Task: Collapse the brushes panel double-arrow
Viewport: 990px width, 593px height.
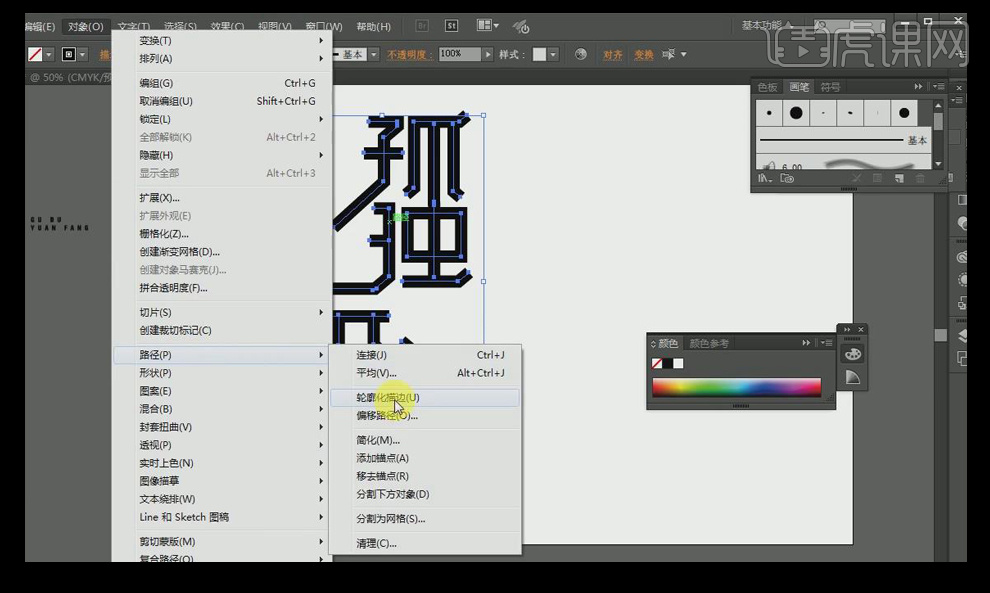Action: [x=918, y=87]
